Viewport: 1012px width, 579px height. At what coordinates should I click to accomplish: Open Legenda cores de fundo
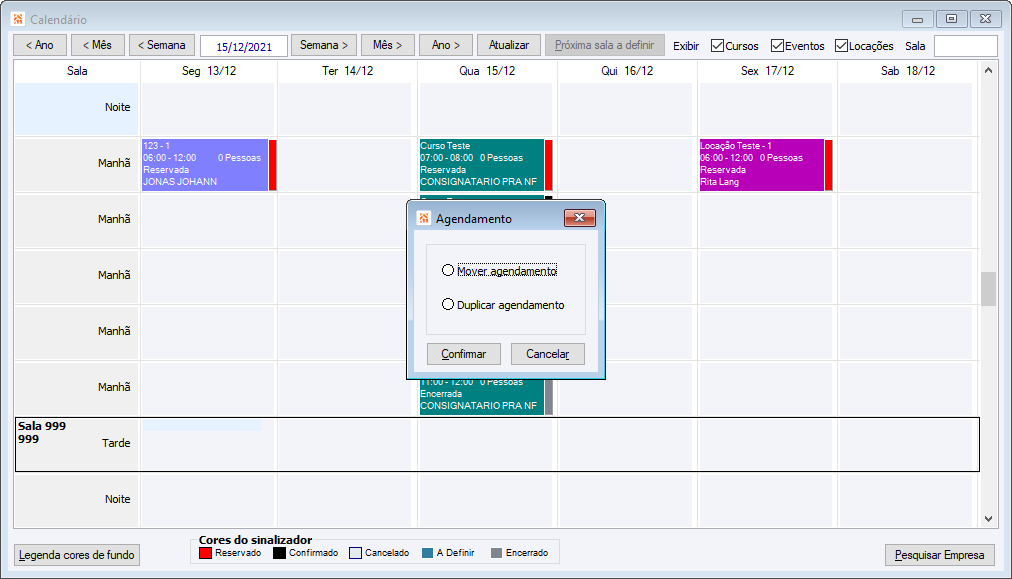click(x=77, y=555)
